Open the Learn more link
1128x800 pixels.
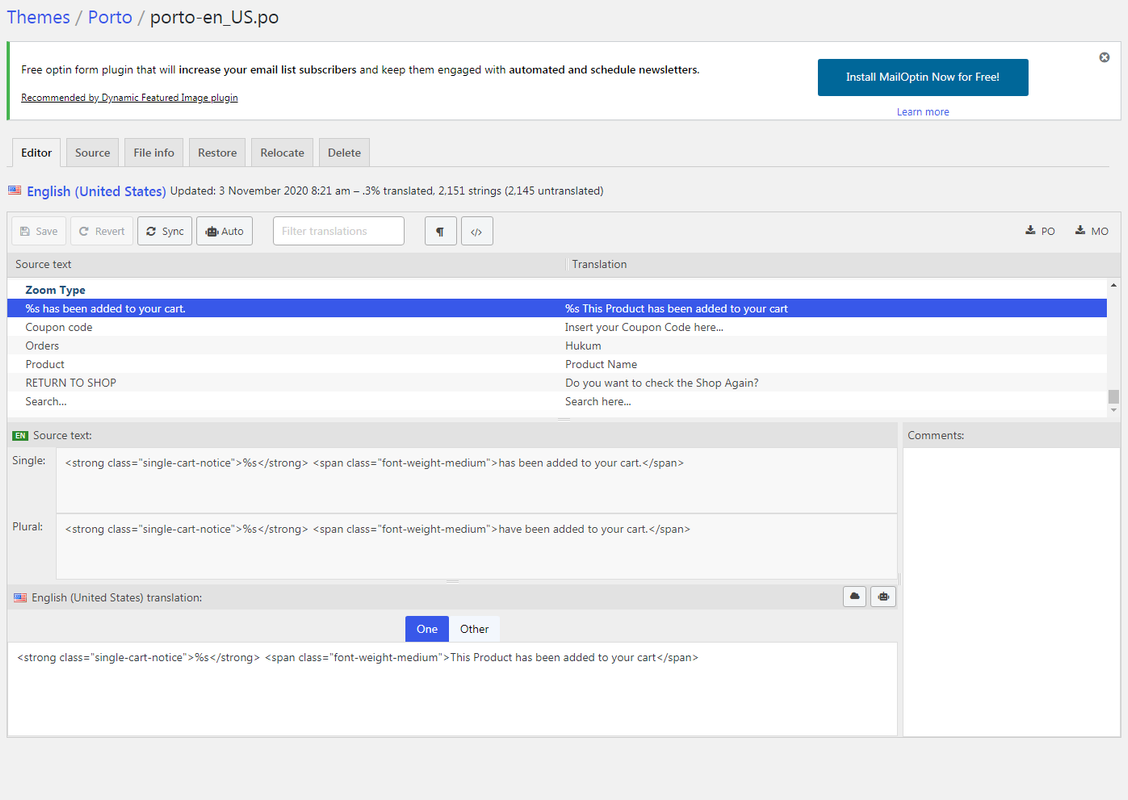tap(923, 112)
